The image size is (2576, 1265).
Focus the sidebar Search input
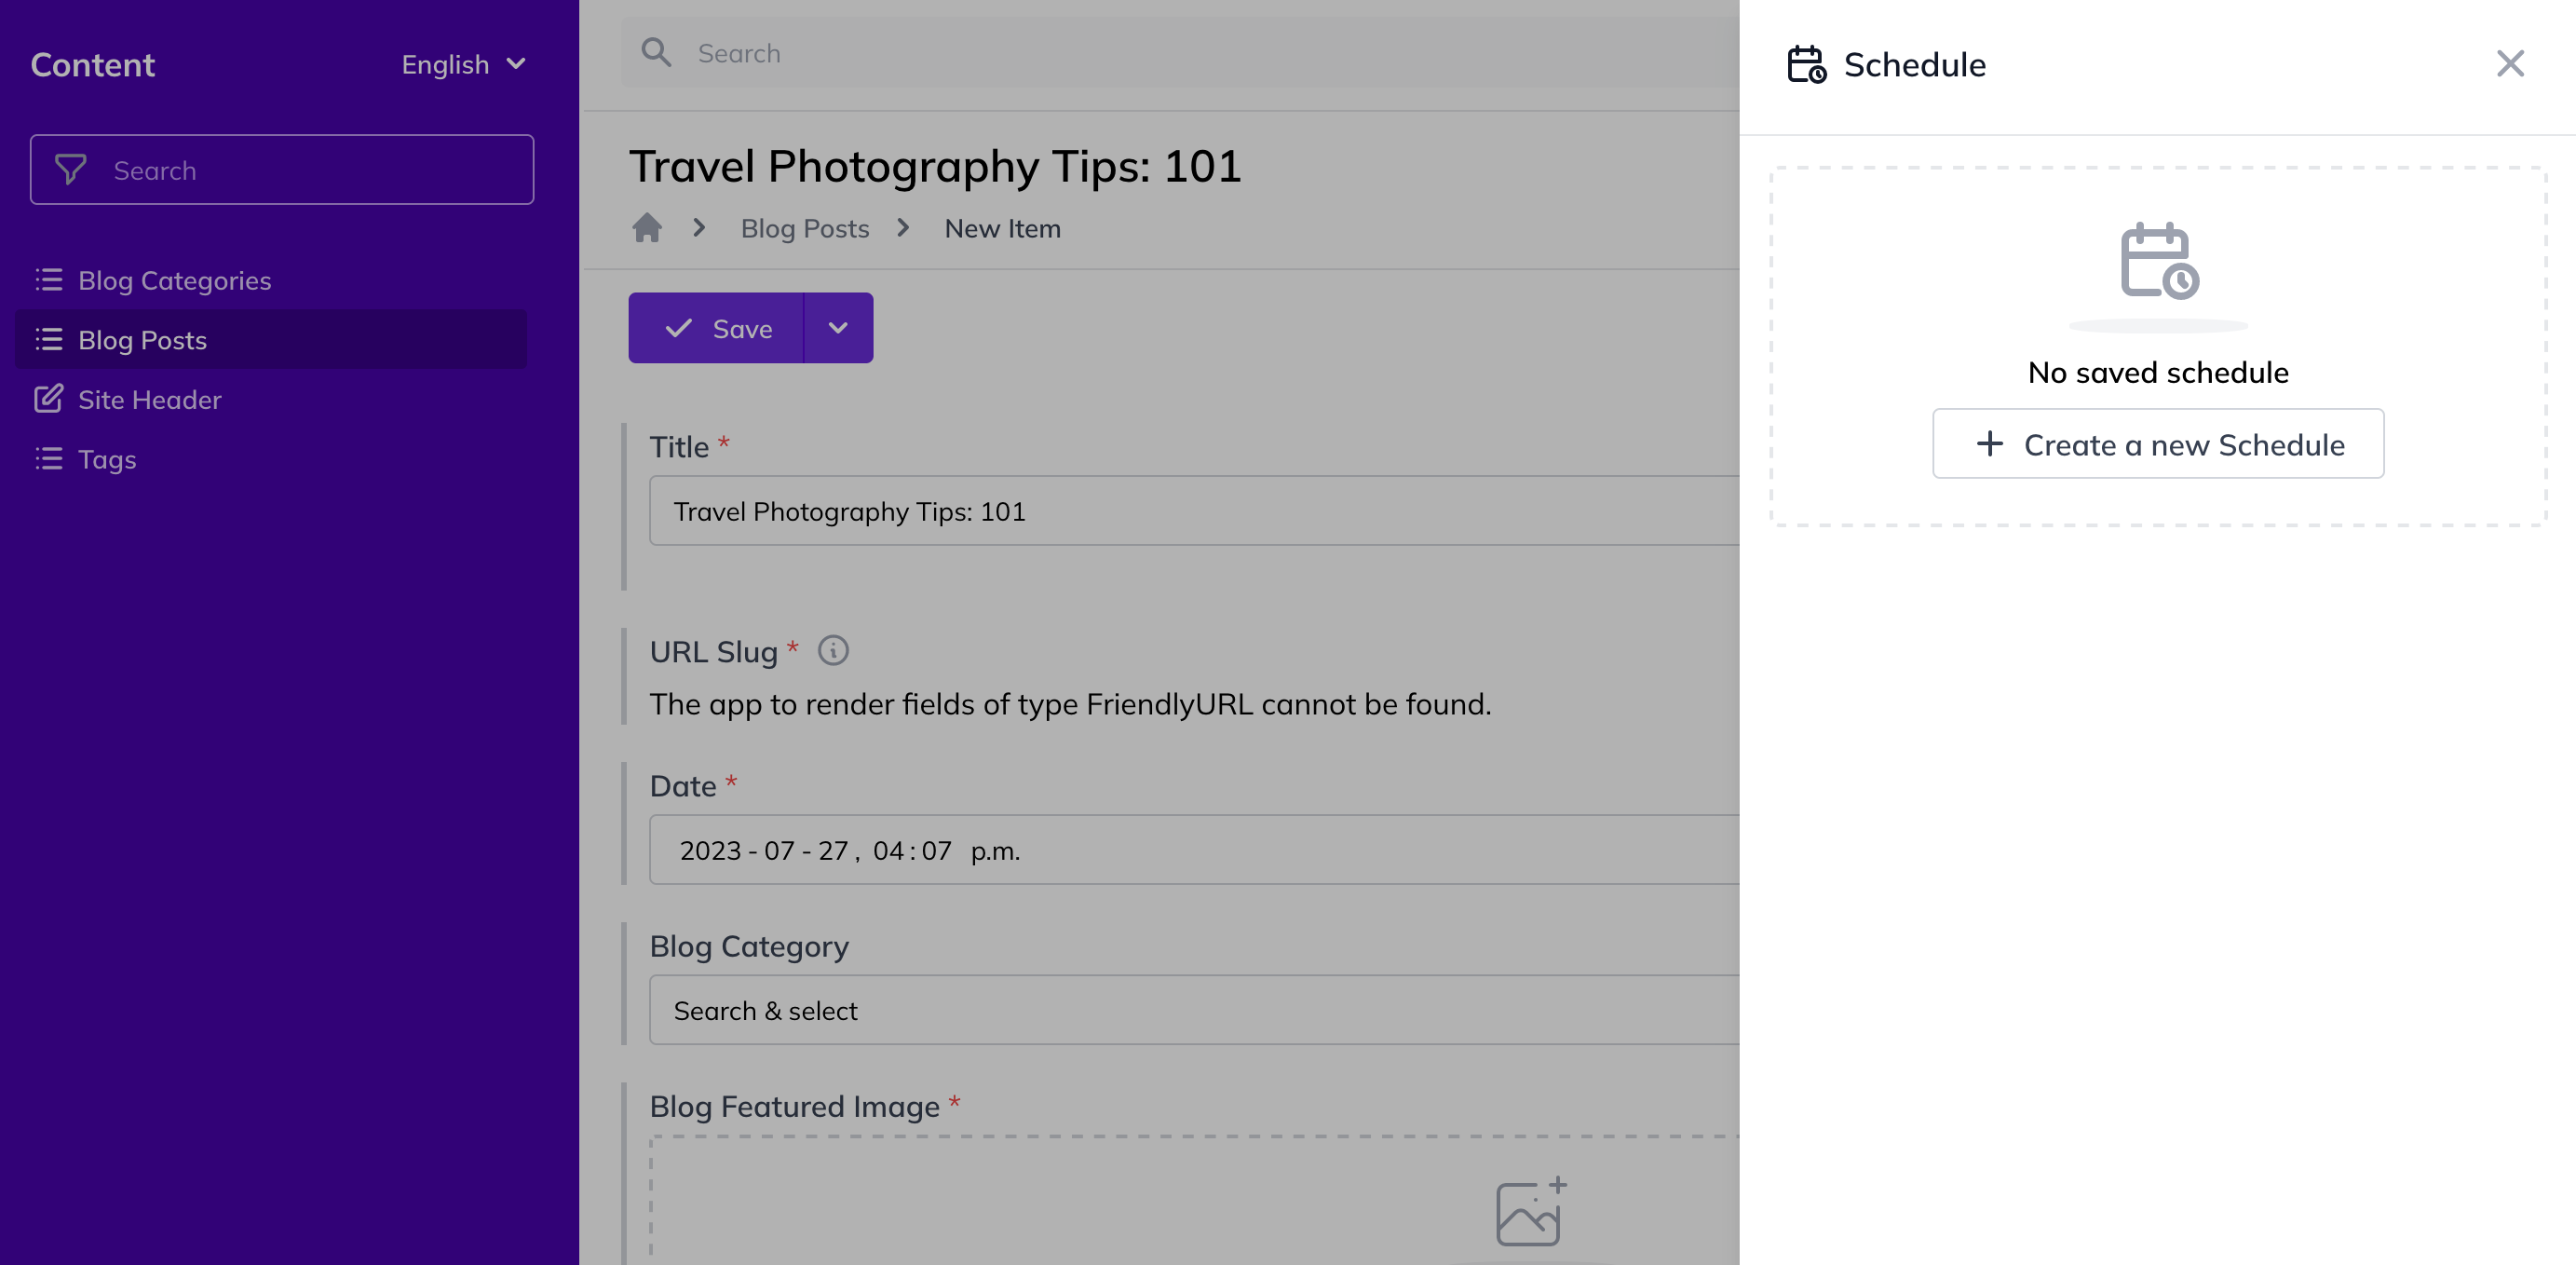282,170
